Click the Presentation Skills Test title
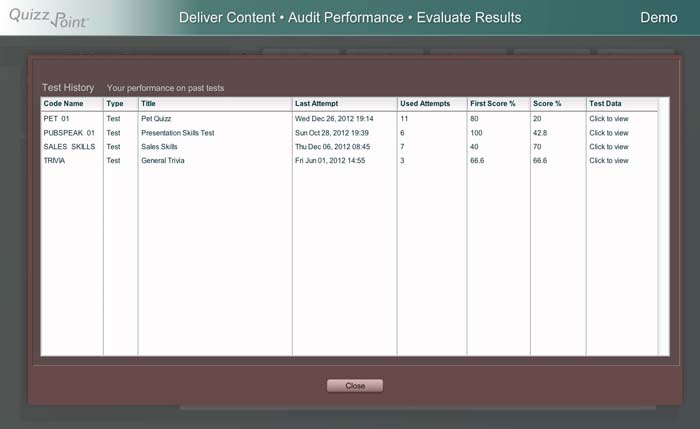The image size is (700, 429). point(178,133)
